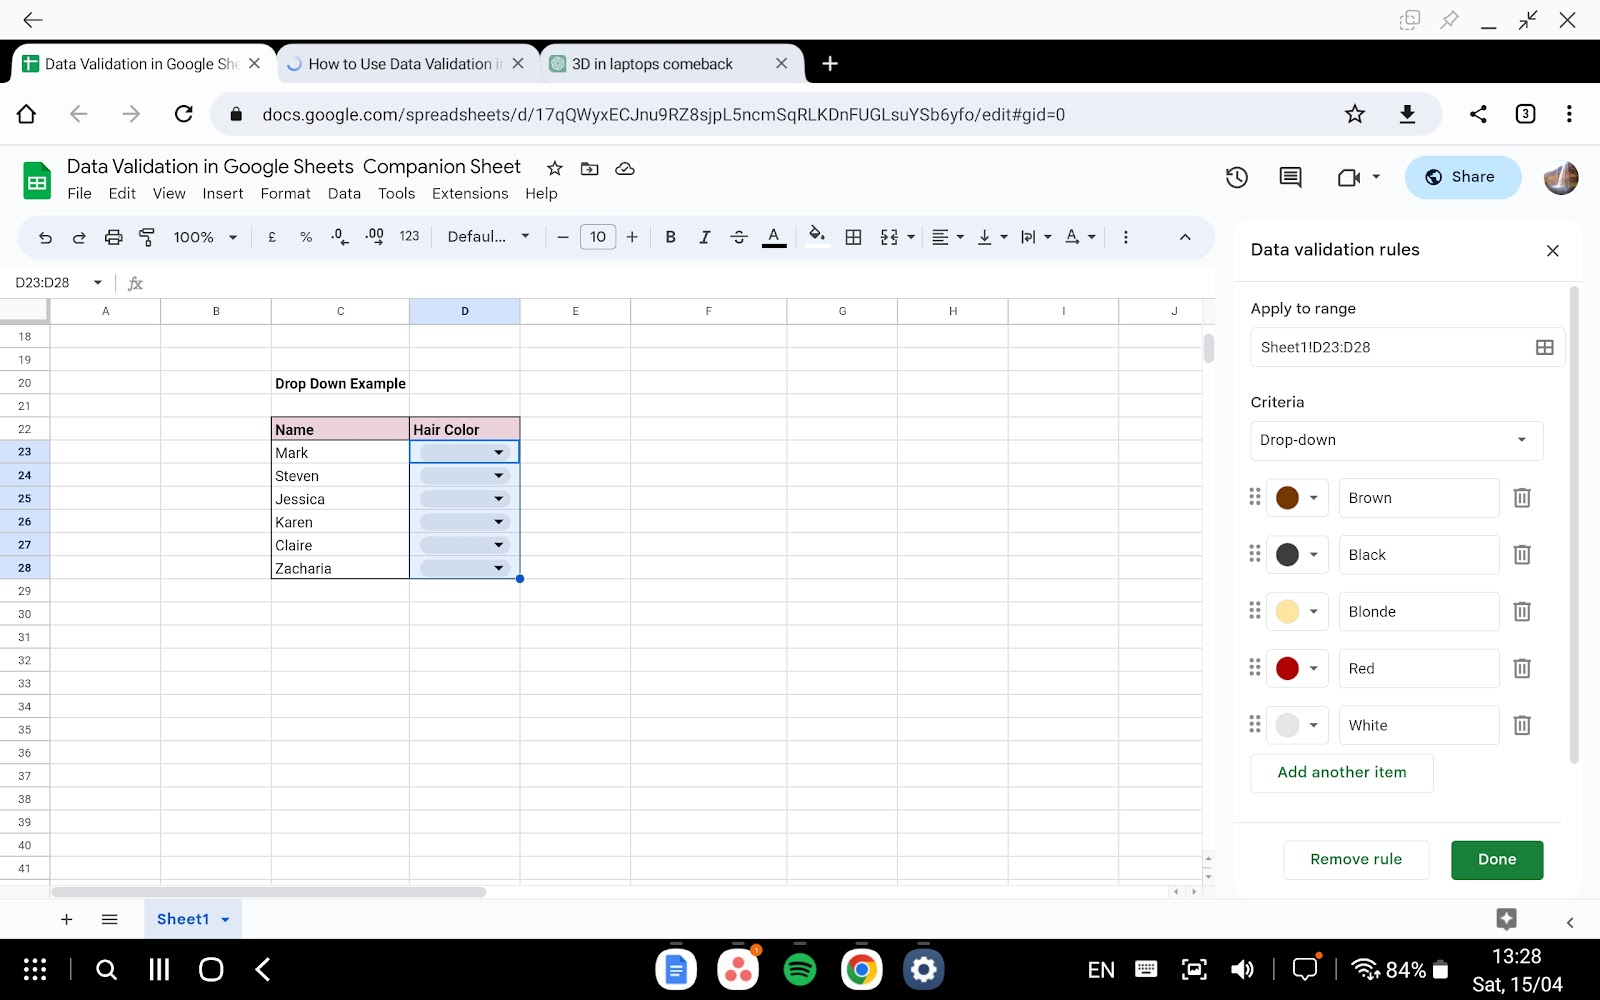1600x1000 pixels.
Task: Delete the Blonde dropdown item
Action: pyautogui.click(x=1522, y=612)
